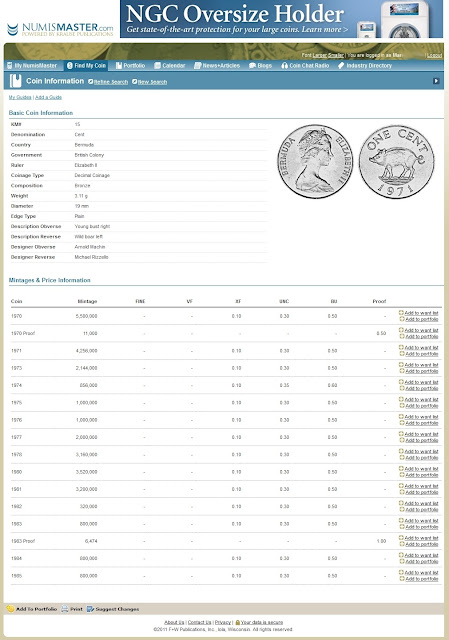Open the News+Articles tab
Image resolution: width=449 pixels, height=640 pixels.
click(x=217, y=65)
